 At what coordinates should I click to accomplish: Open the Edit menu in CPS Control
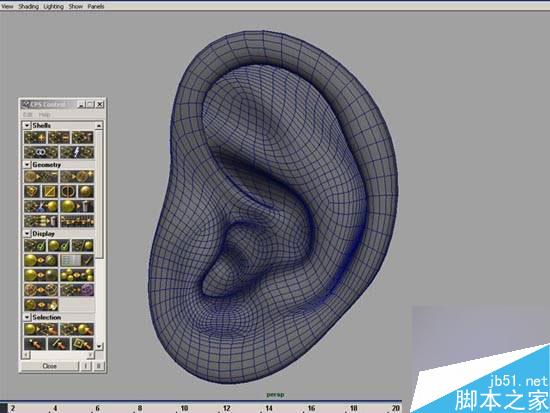(27, 115)
